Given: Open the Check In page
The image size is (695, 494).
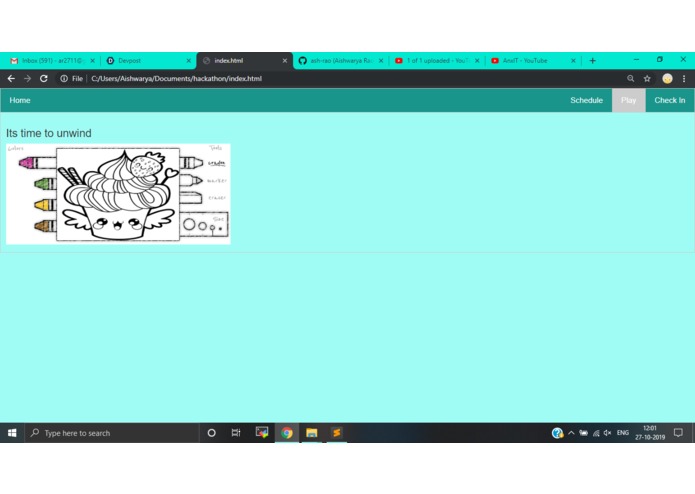Looking at the screenshot, I should [x=670, y=100].
